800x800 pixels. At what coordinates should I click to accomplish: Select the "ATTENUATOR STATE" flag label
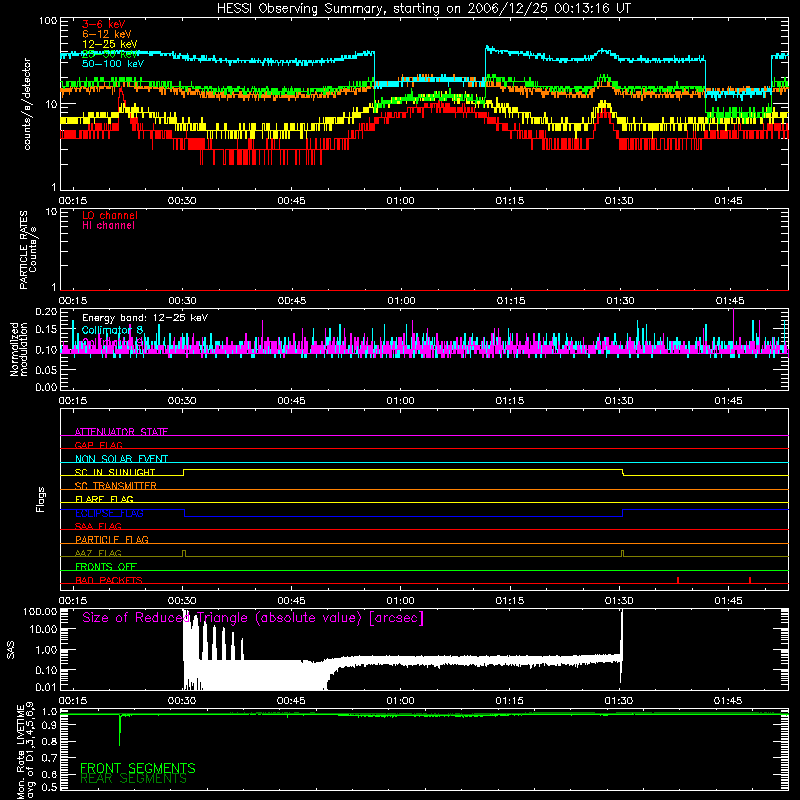[121, 432]
